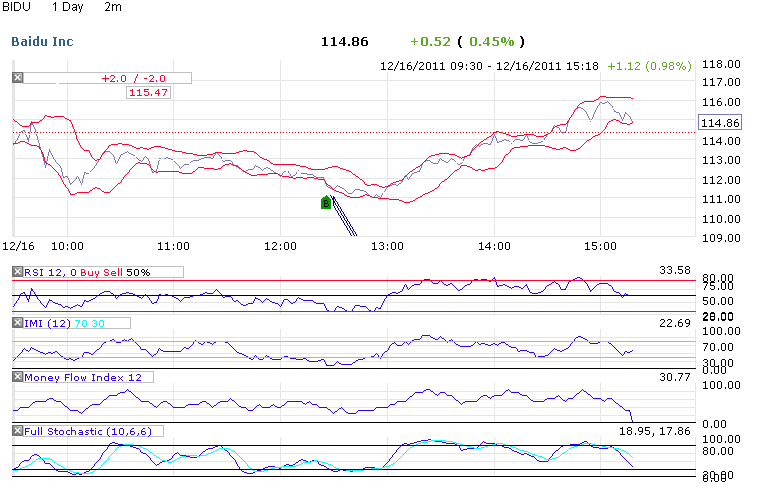Click the Money Flow value 30.77
Screen dimensions: 768x489
[x=674, y=377]
